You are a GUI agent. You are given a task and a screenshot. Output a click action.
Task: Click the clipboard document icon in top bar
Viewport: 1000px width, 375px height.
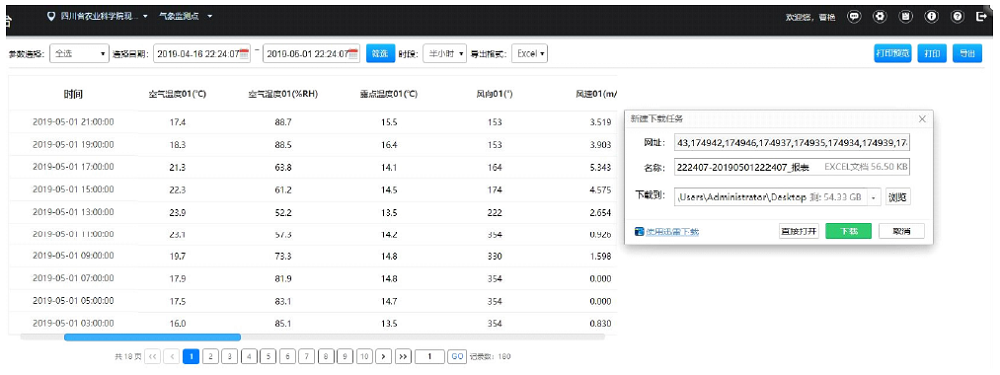906,17
